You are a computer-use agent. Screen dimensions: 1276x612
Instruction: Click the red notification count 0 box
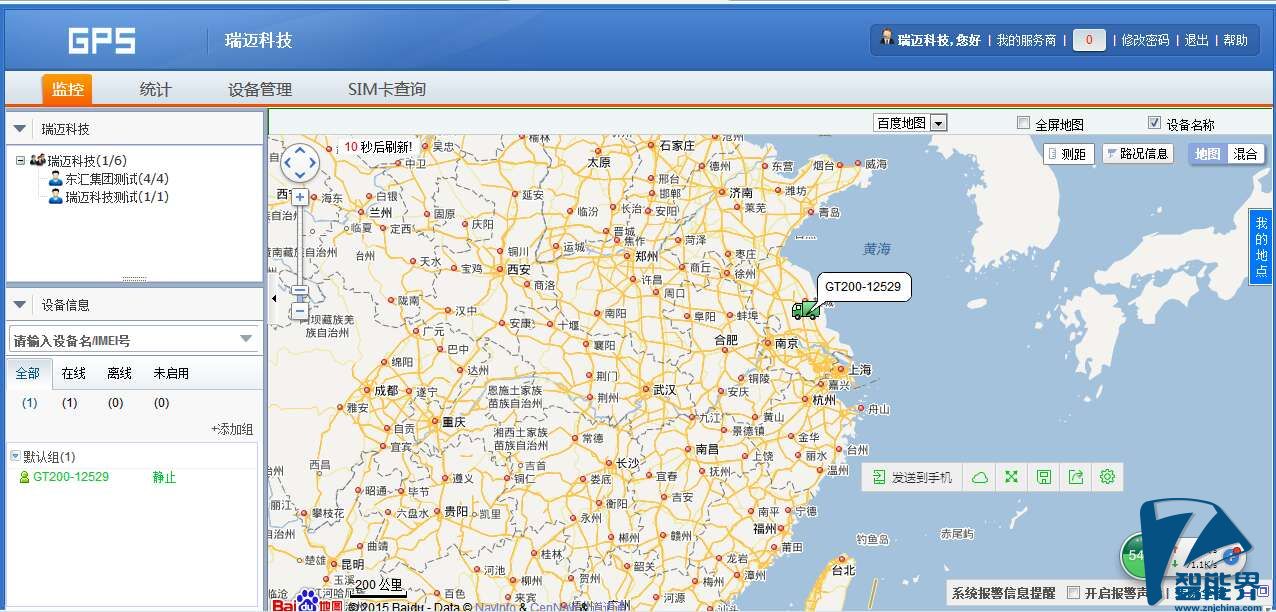coord(1089,40)
